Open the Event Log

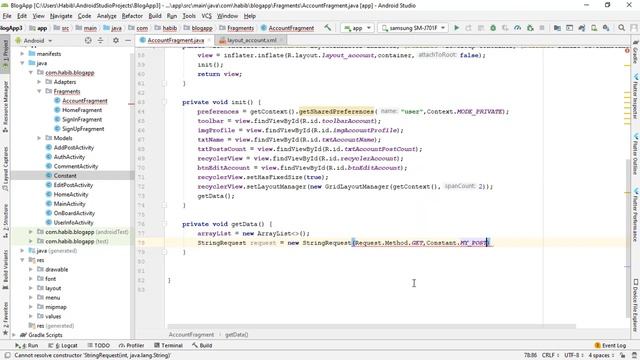pos(610,345)
